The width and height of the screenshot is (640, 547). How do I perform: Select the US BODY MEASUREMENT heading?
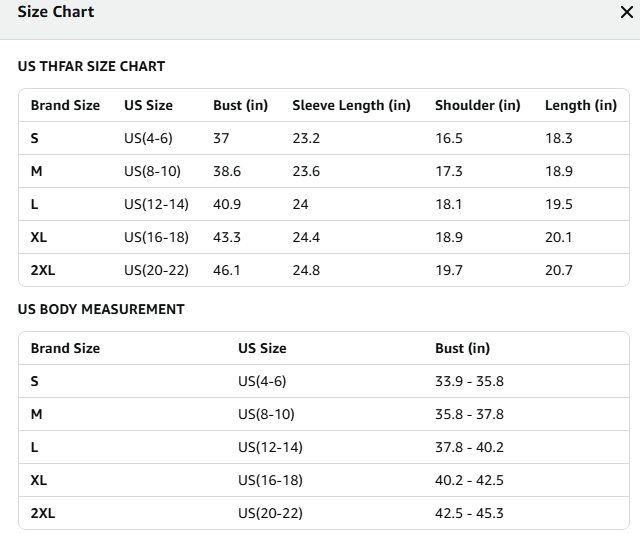pyautogui.click(x=101, y=309)
